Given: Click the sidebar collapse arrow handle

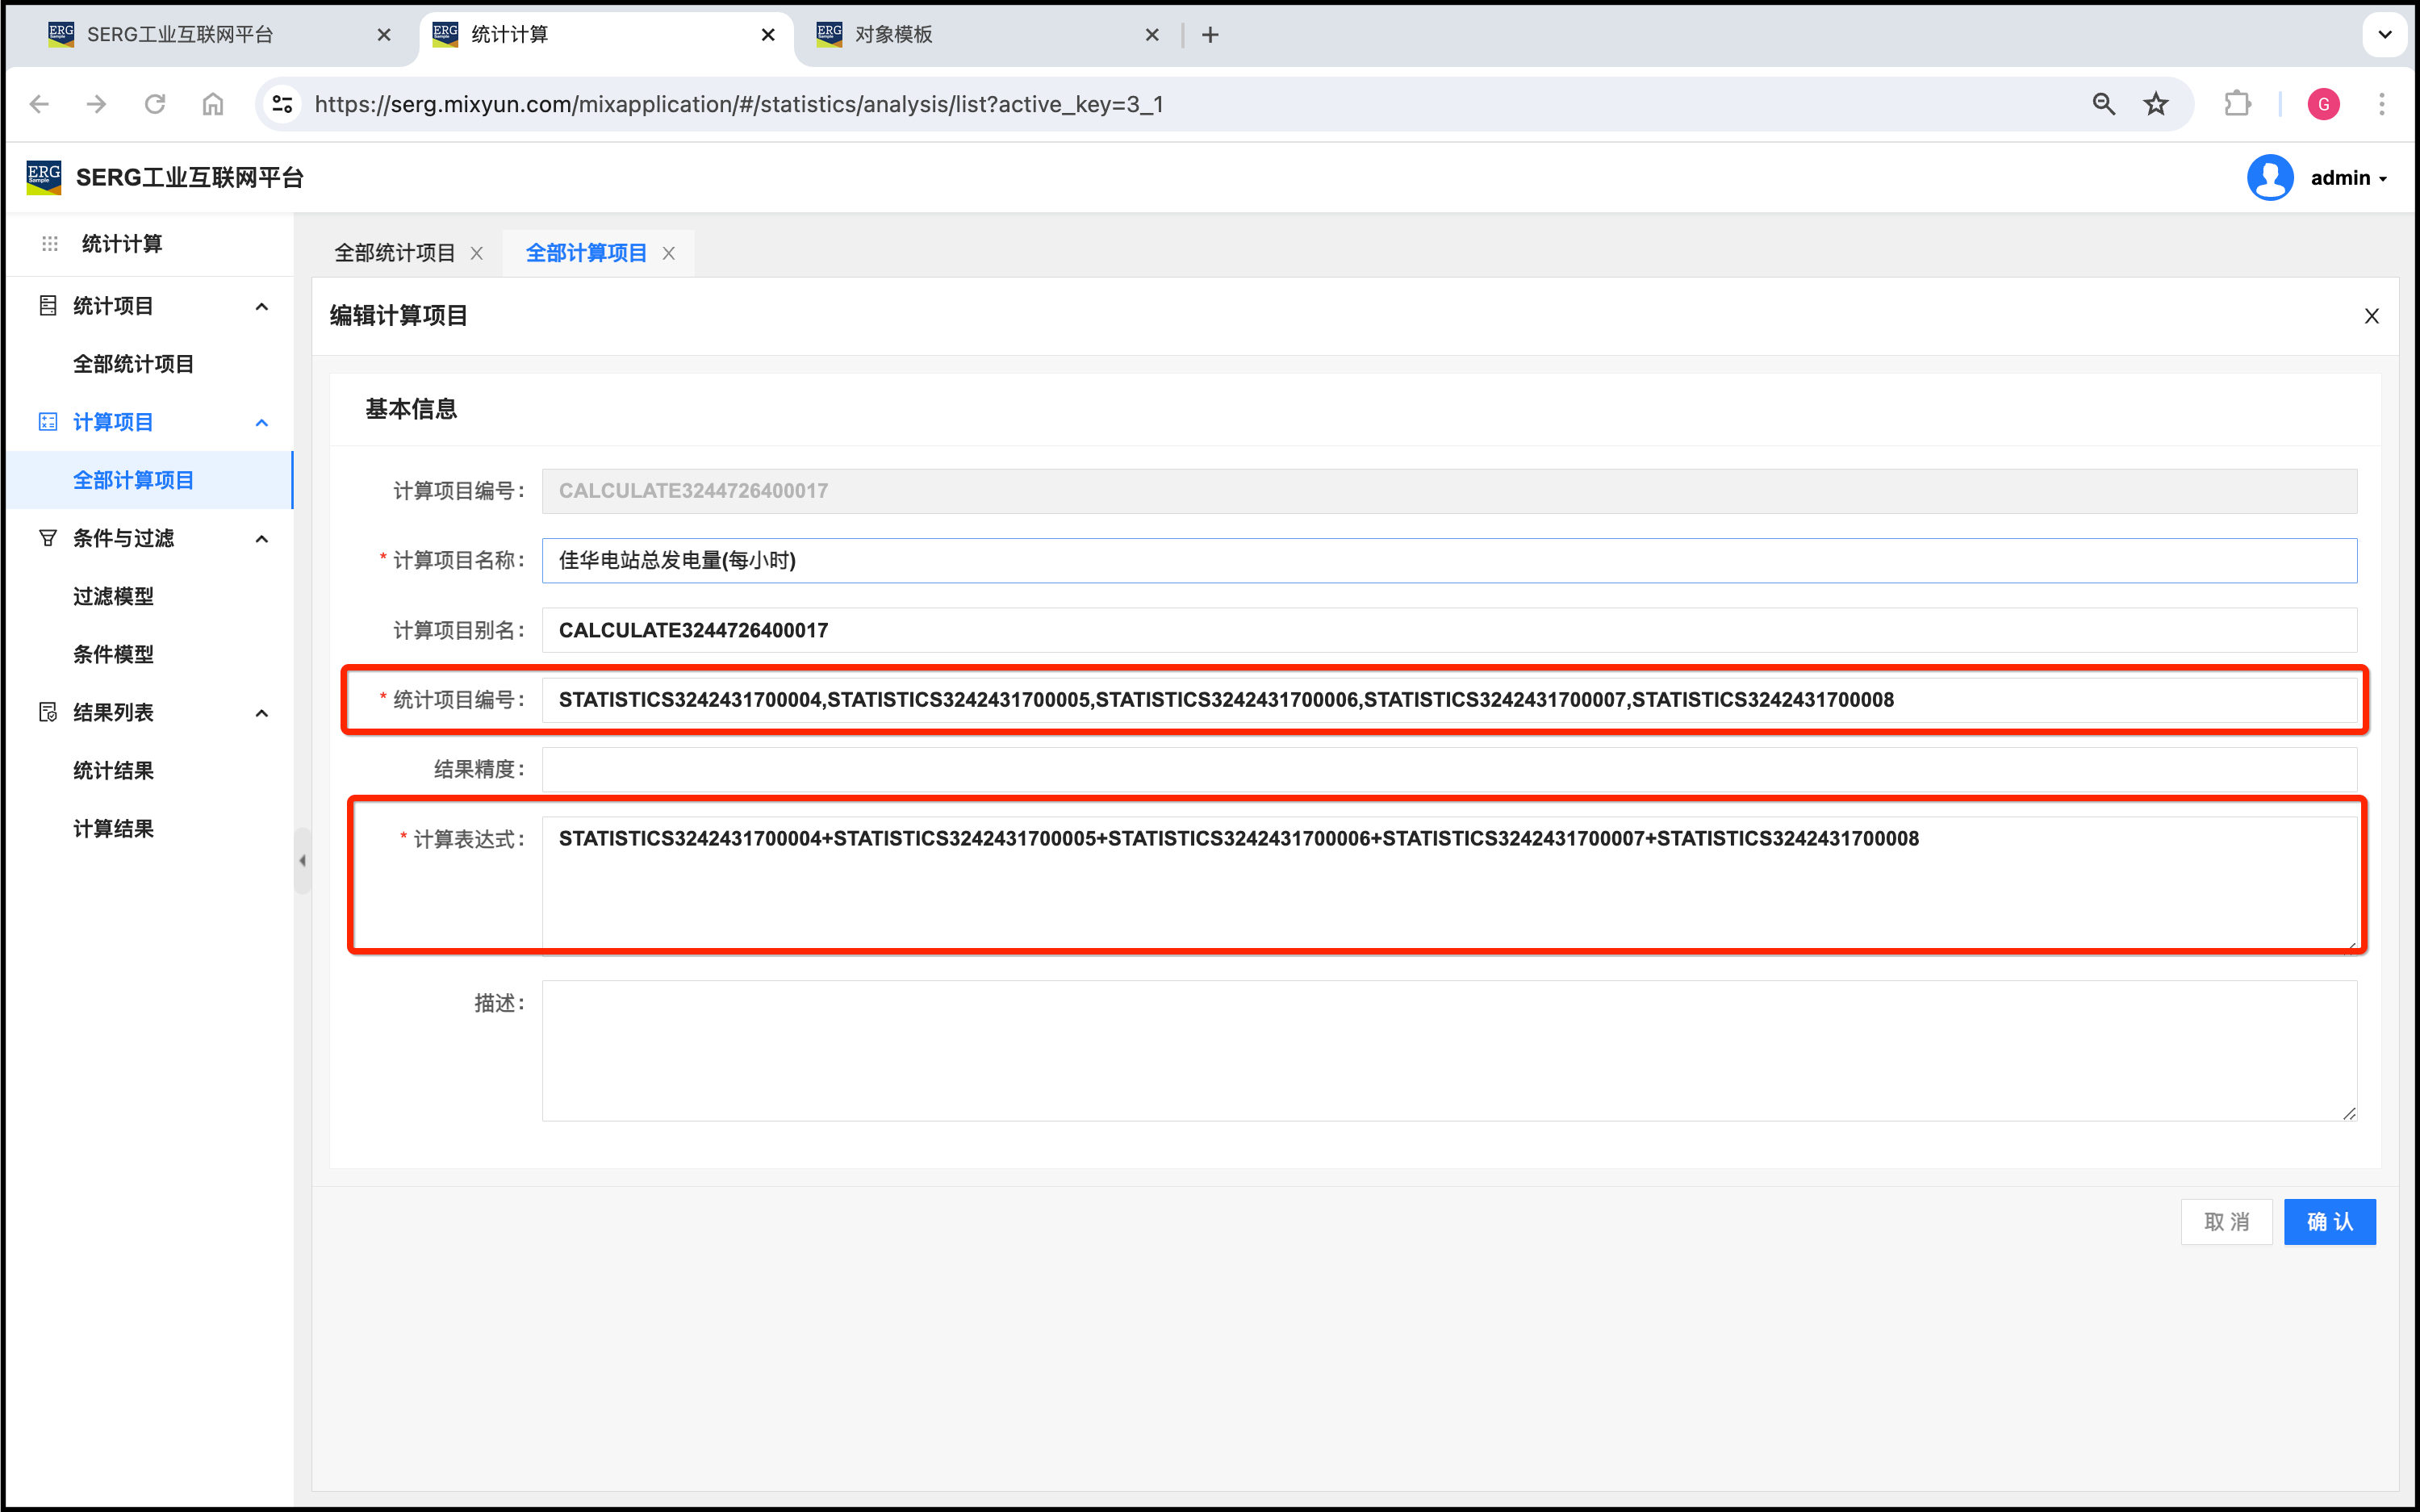Looking at the screenshot, I should click(x=302, y=860).
